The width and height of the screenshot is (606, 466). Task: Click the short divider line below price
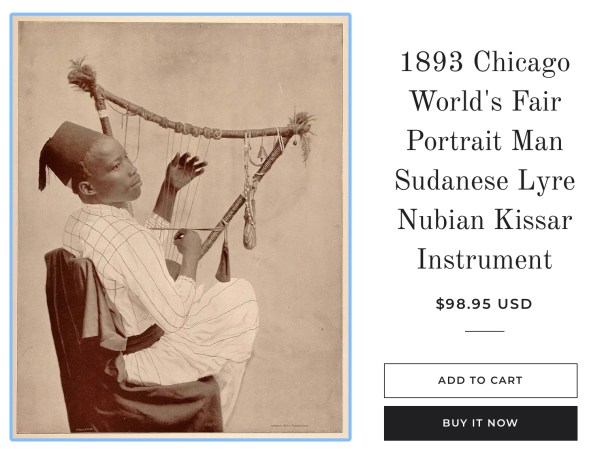[x=485, y=331]
